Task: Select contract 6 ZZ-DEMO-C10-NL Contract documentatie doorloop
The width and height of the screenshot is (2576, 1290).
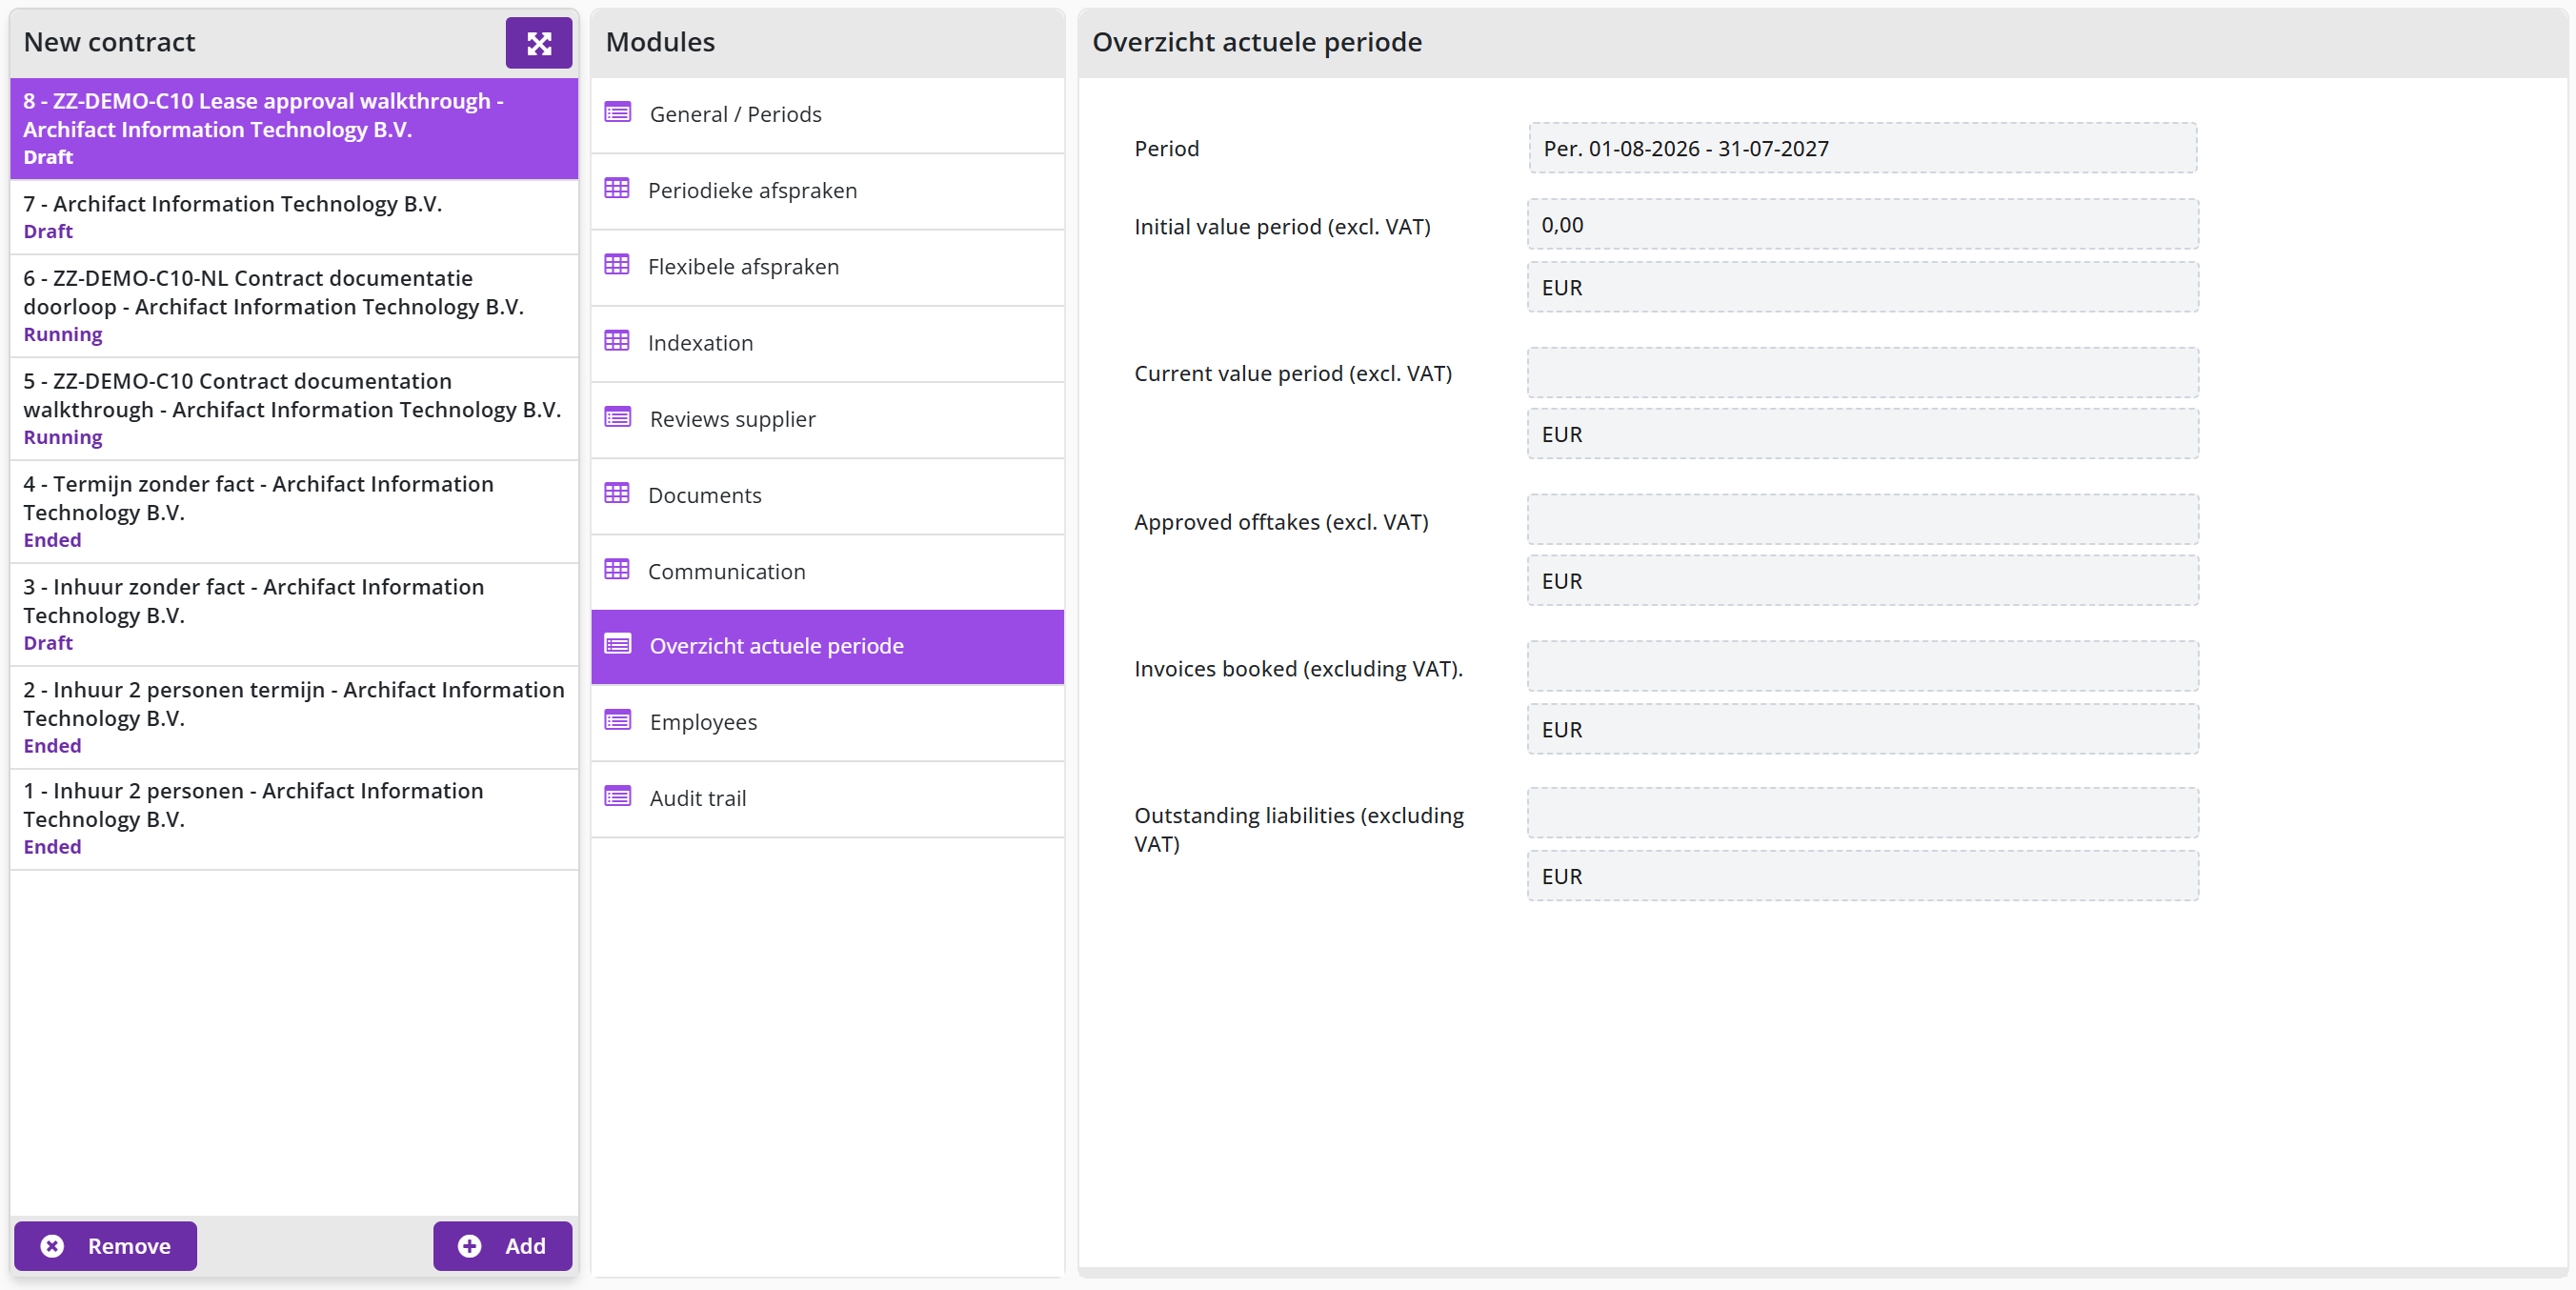Action: coord(294,306)
